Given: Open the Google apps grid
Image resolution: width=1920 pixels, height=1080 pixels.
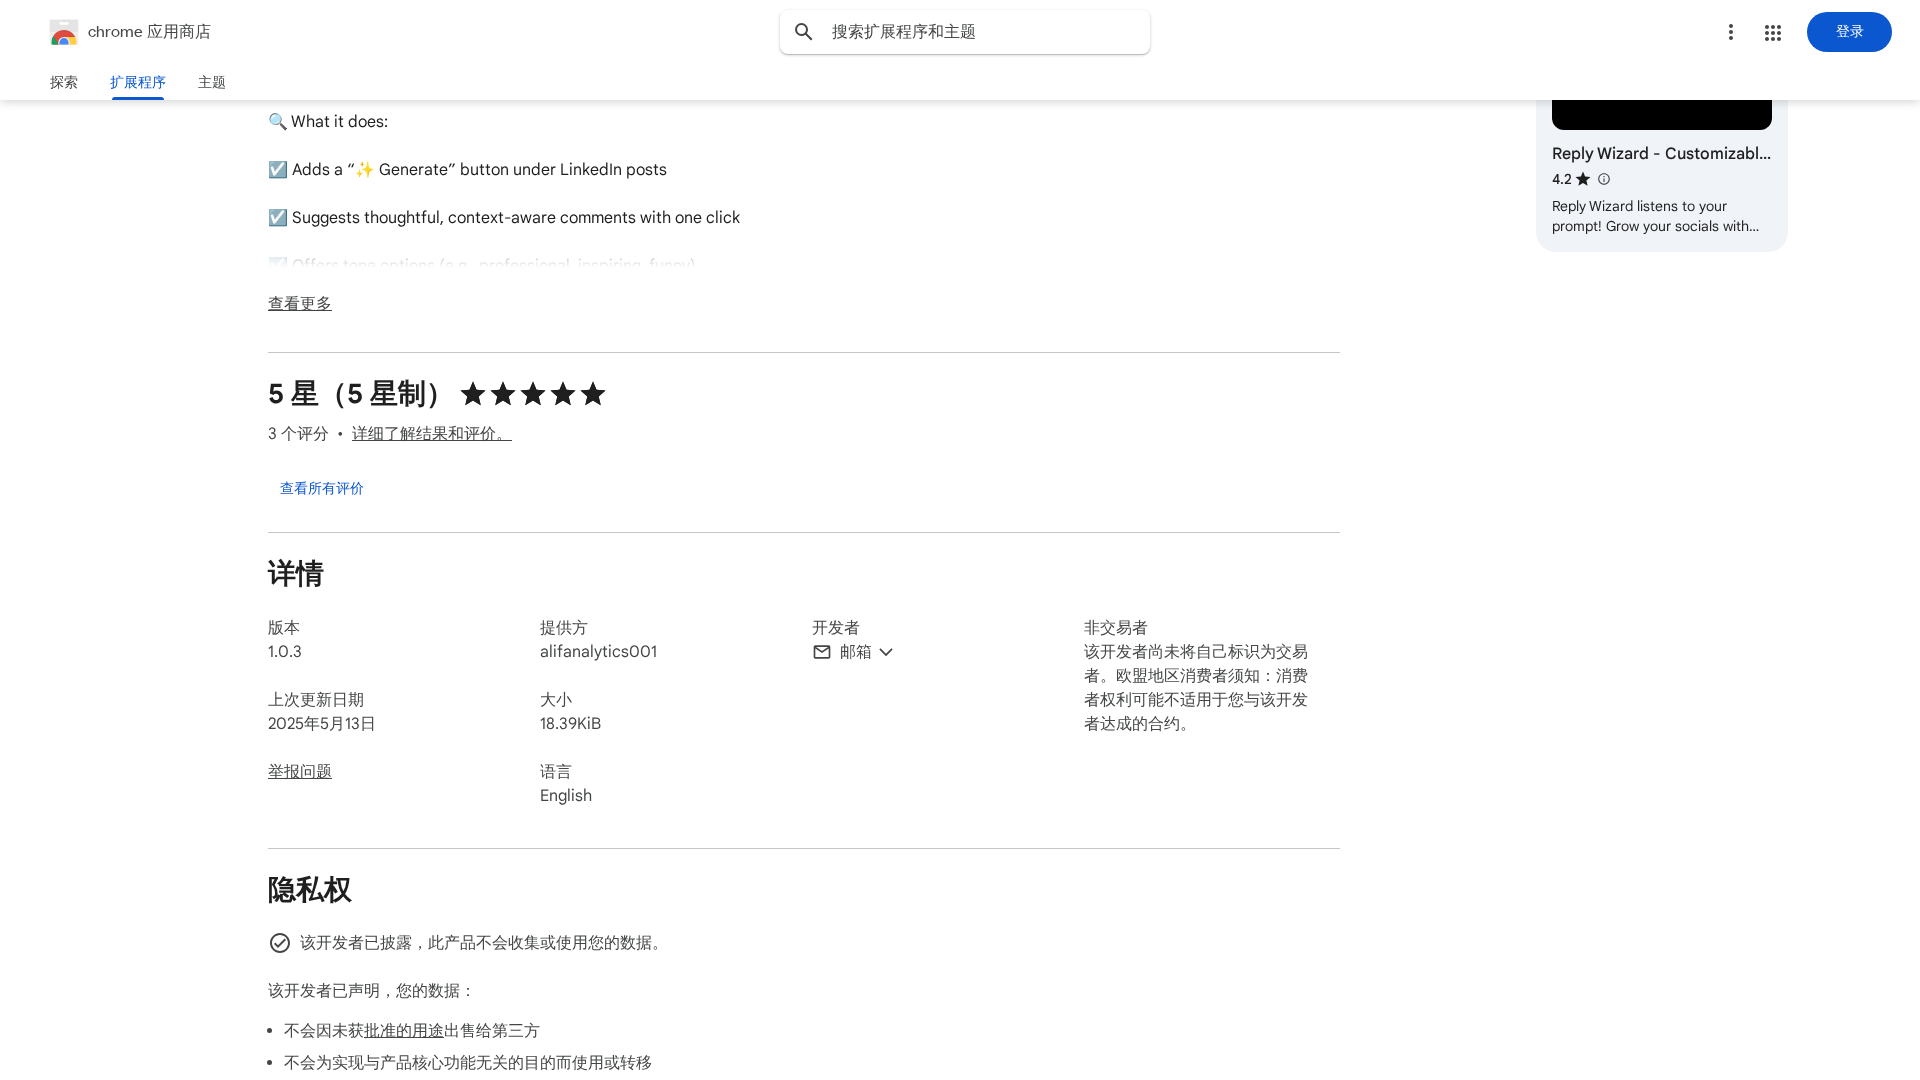Looking at the screenshot, I should point(1772,32).
